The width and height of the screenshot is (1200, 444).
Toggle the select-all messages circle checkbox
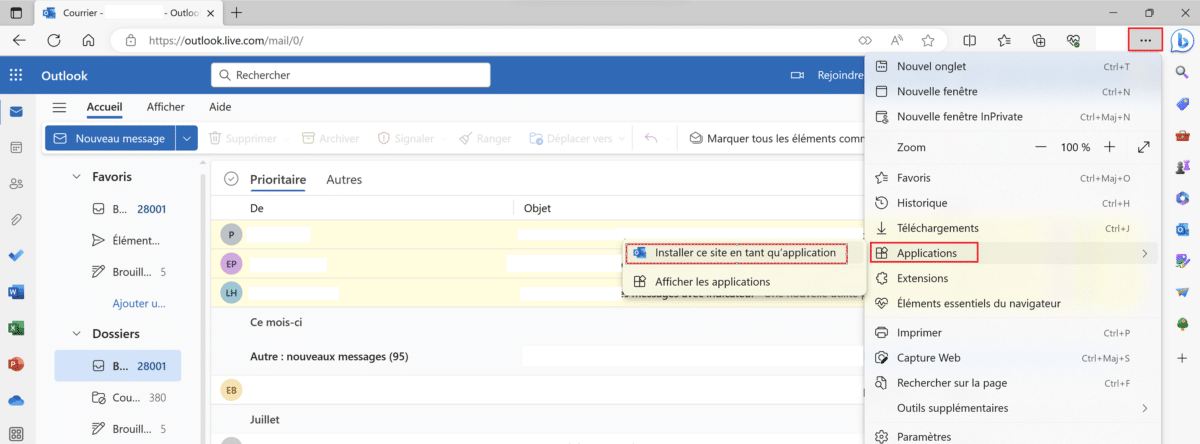click(x=231, y=179)
